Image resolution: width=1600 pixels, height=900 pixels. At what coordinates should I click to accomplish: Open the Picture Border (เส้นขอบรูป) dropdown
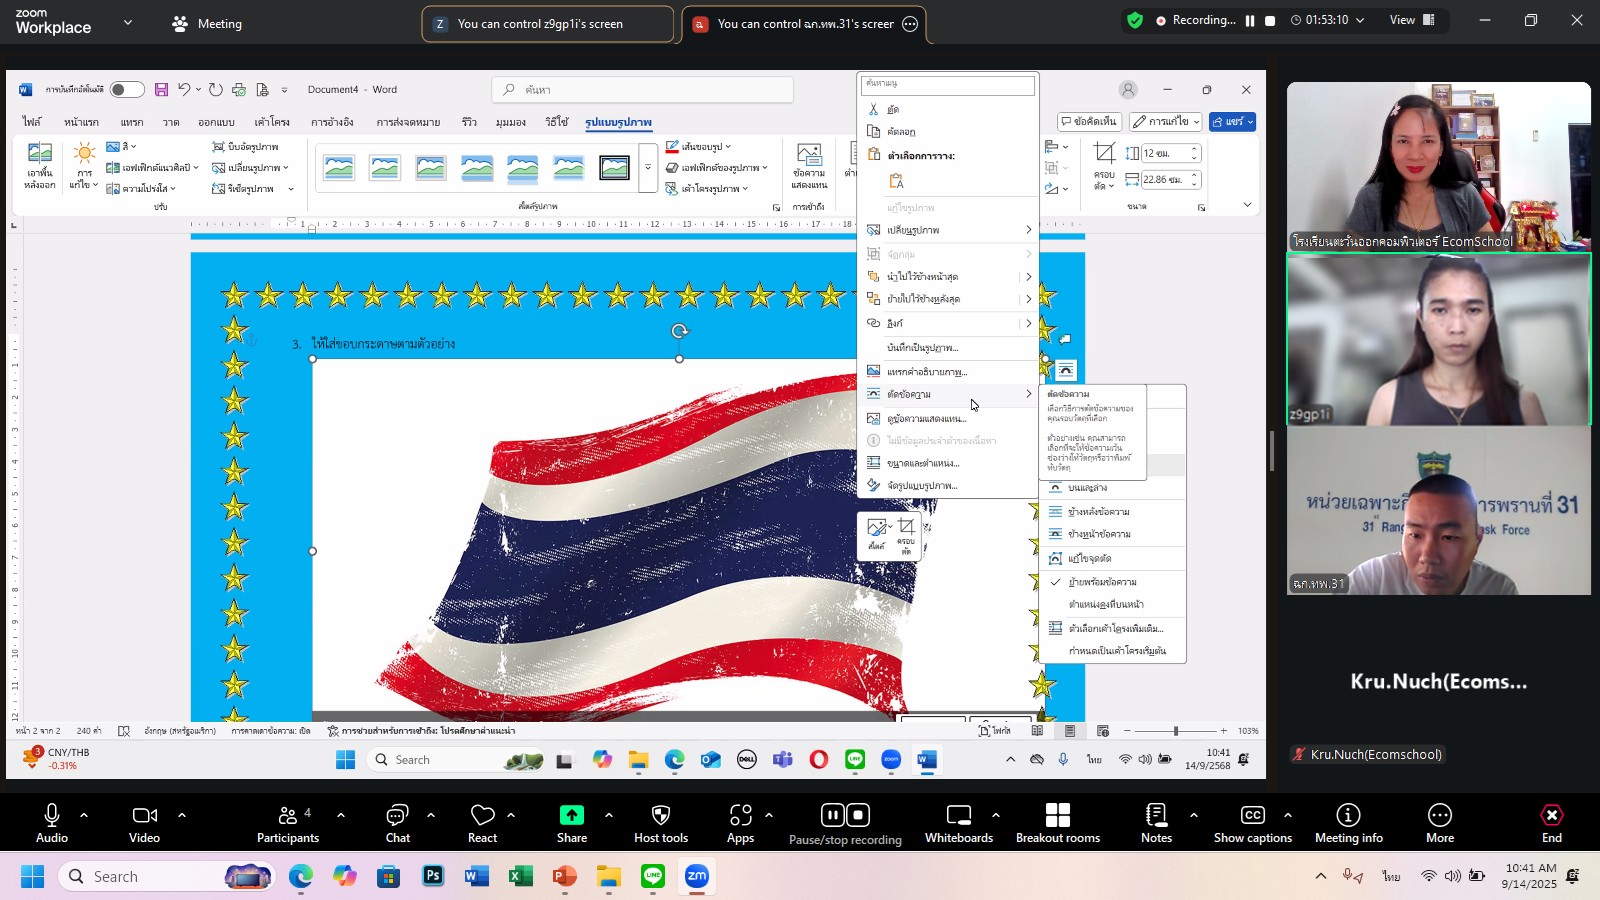click(x=699, y=147)
